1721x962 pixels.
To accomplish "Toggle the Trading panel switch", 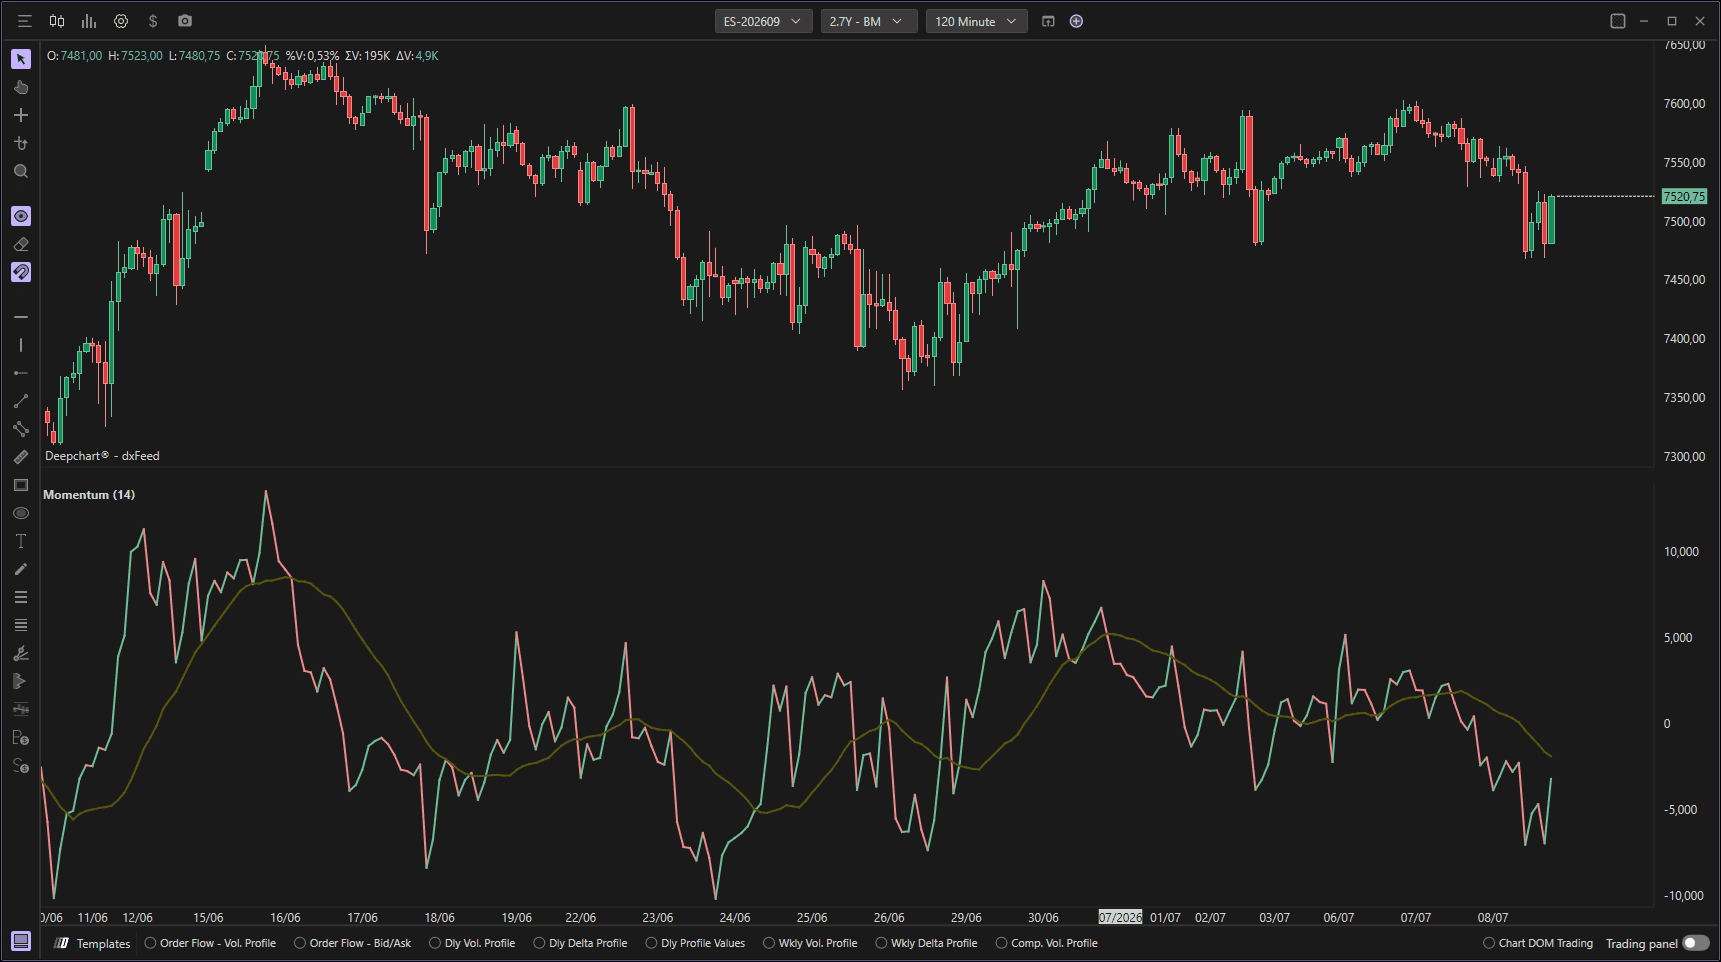I will point(1696,943).
